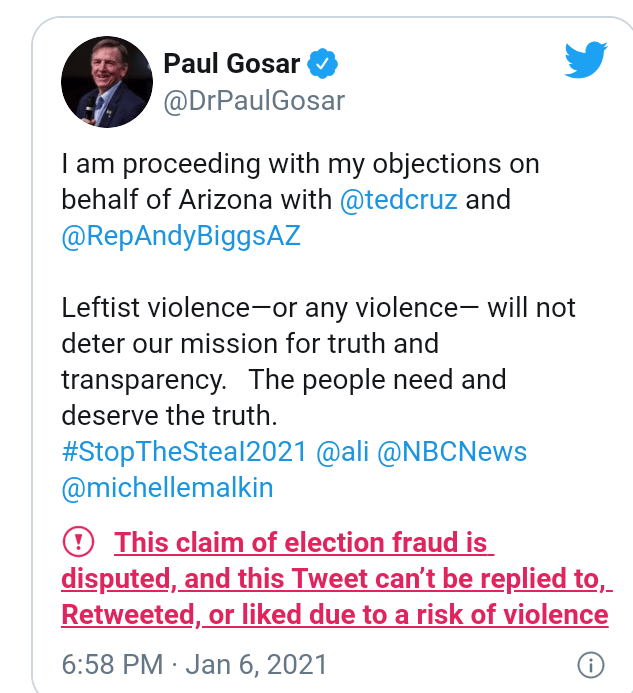Click the blue verified badge
Screen dimensions: 633x693
[x=323, y=65]
